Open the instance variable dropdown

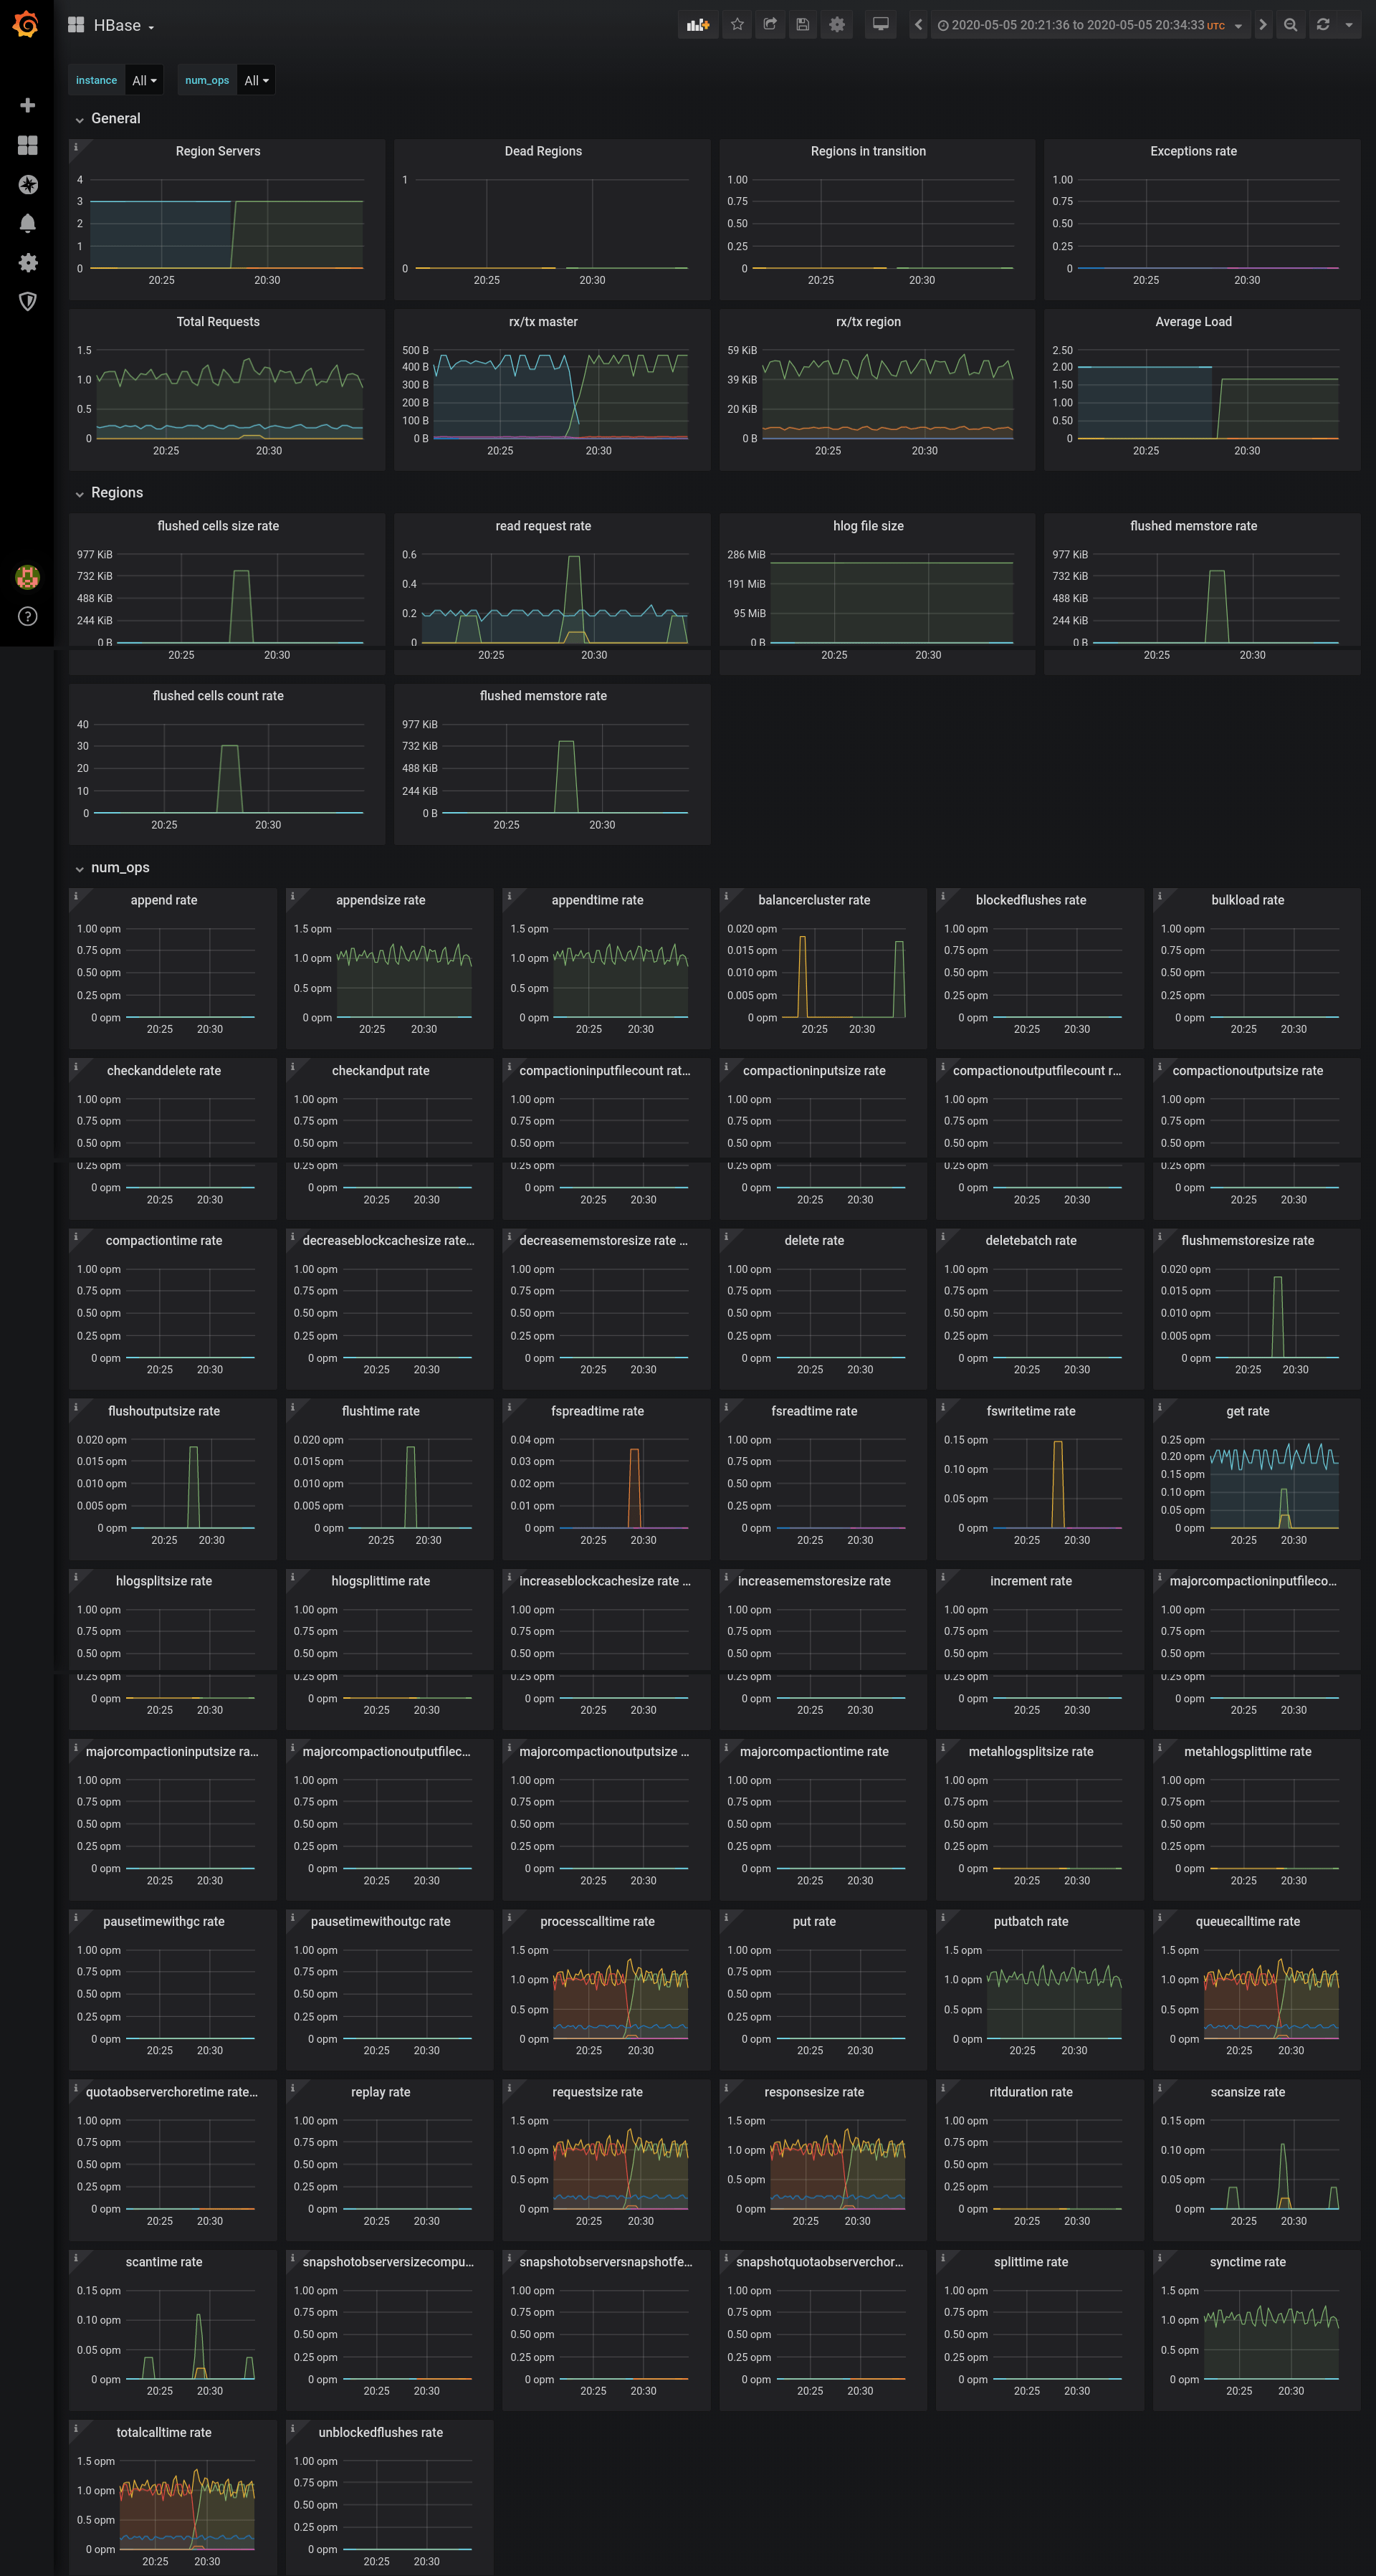coord(145,80)
